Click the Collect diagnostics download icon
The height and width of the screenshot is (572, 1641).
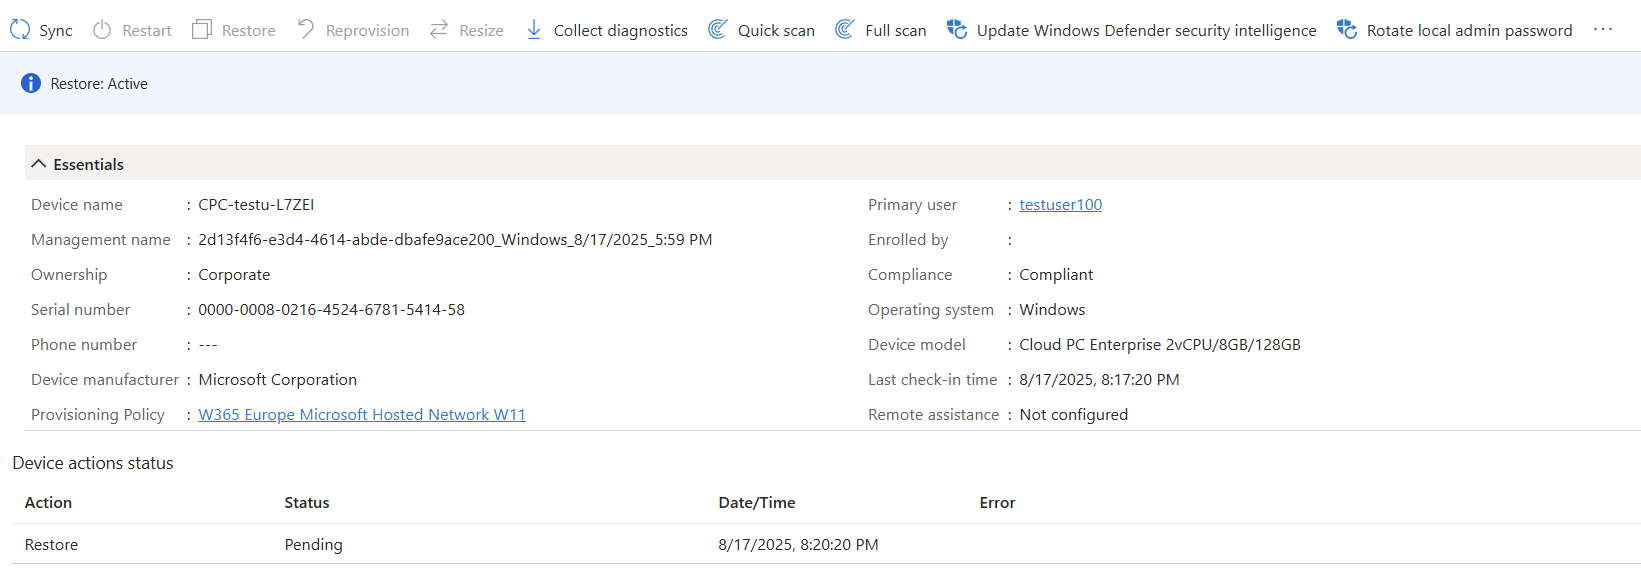534,30
